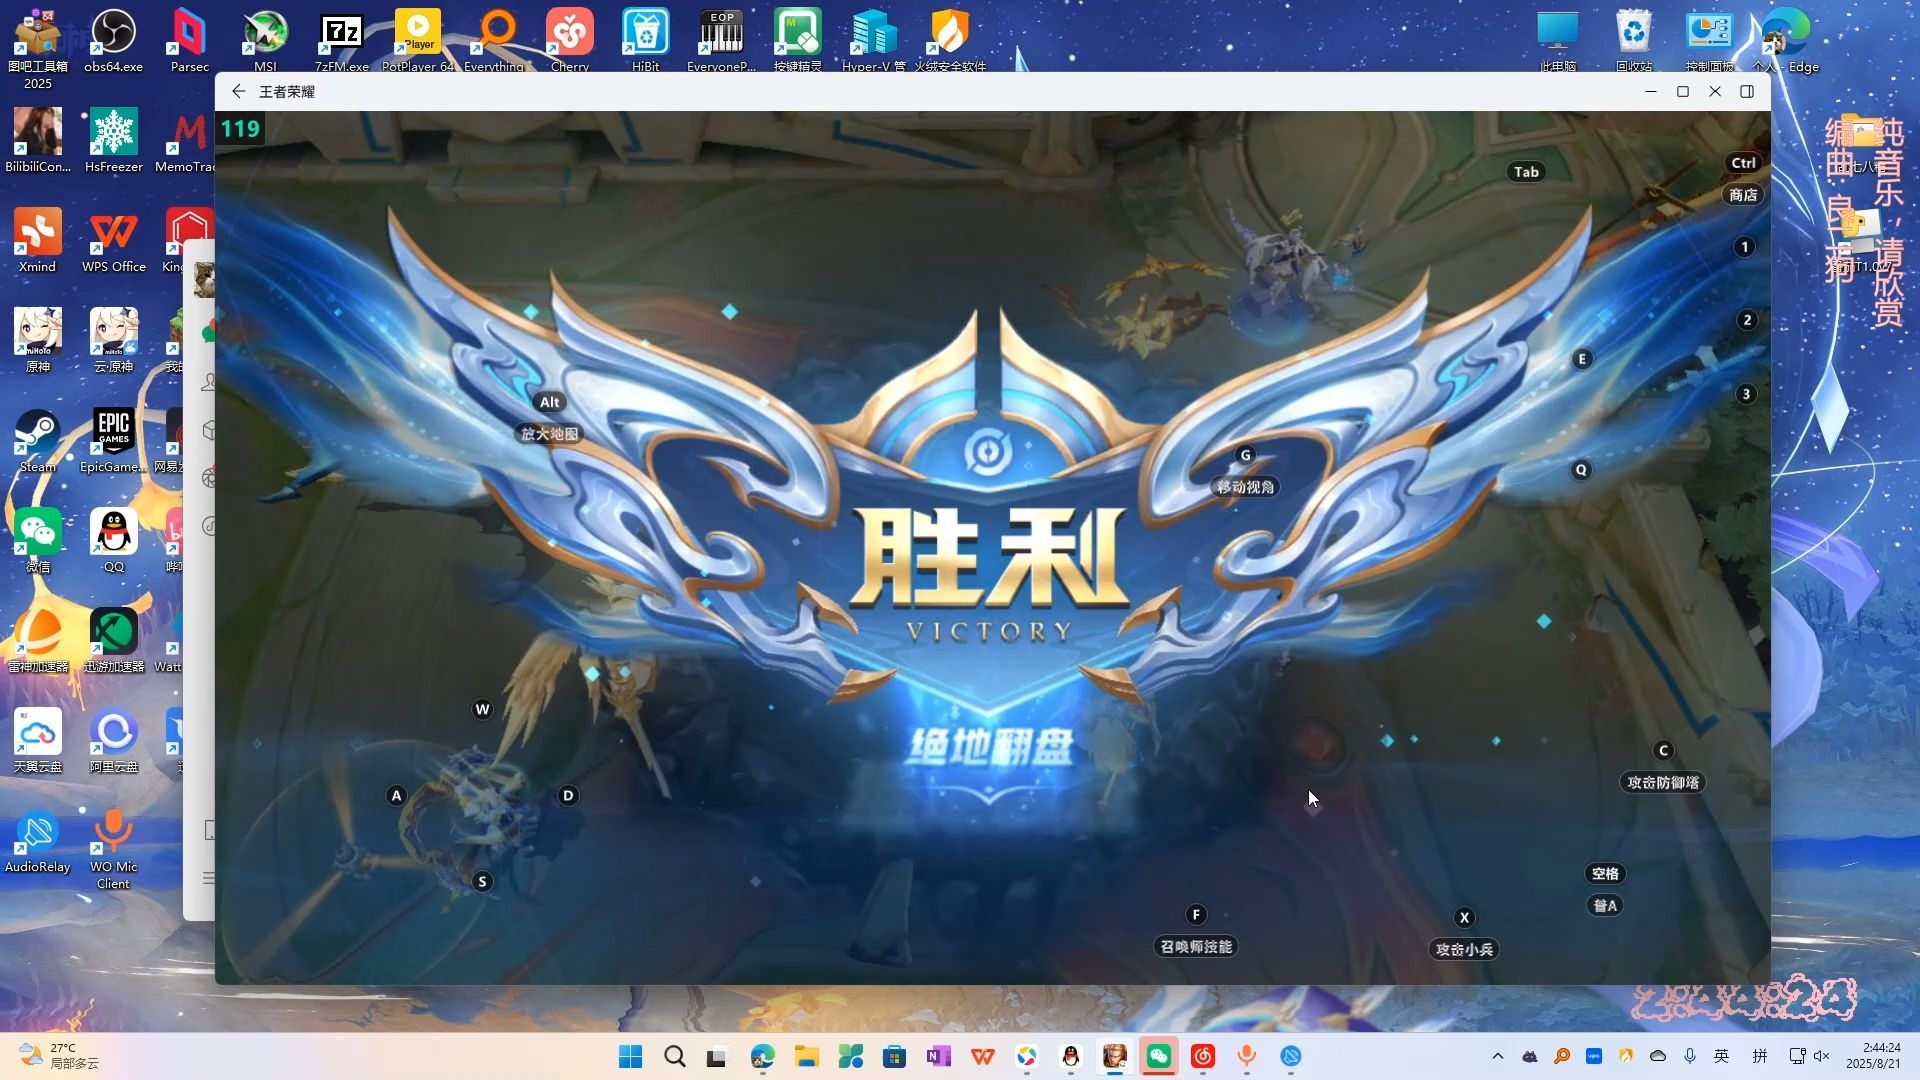Click the 召唤师技能 label
The height and width of the screenshot is (1080, 1920).
pyautogui.click(x=1196, y=946)
